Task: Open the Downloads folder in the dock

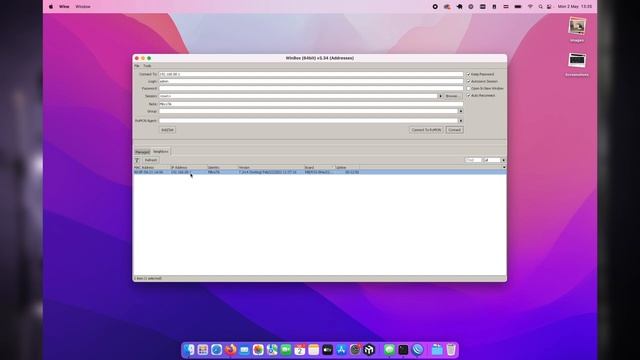Action: [437, 350]
